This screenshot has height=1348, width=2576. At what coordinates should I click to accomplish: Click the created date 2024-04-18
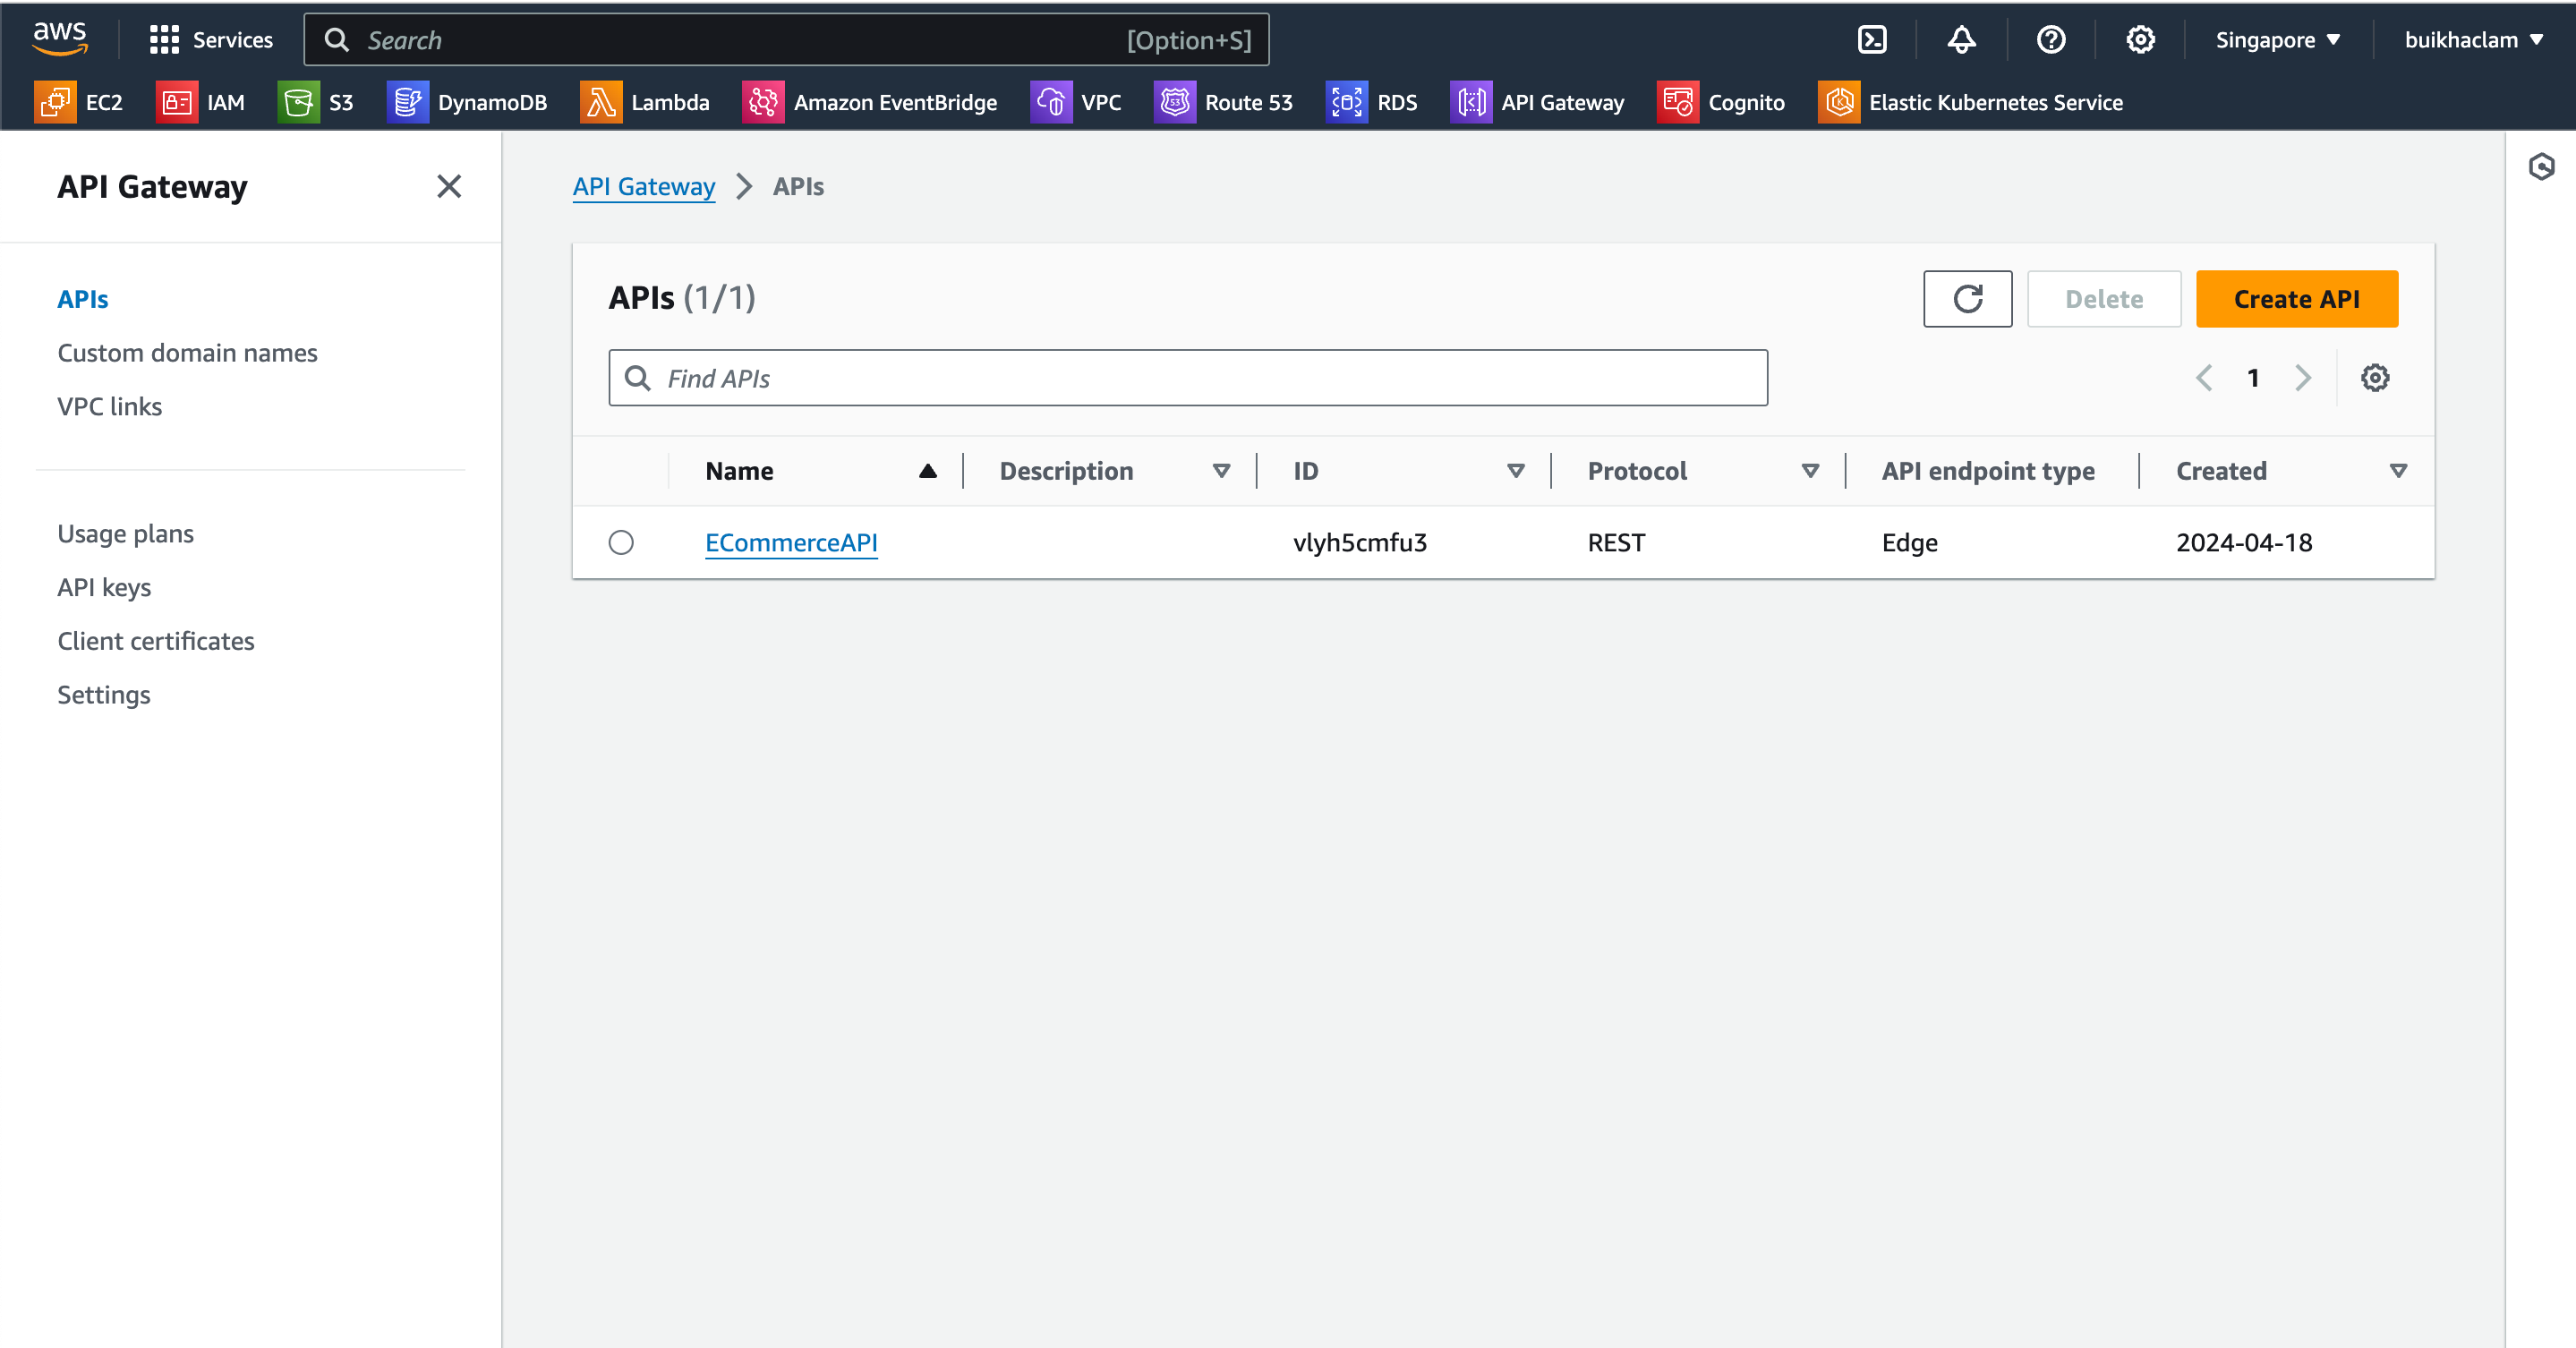coord(2244,543)
